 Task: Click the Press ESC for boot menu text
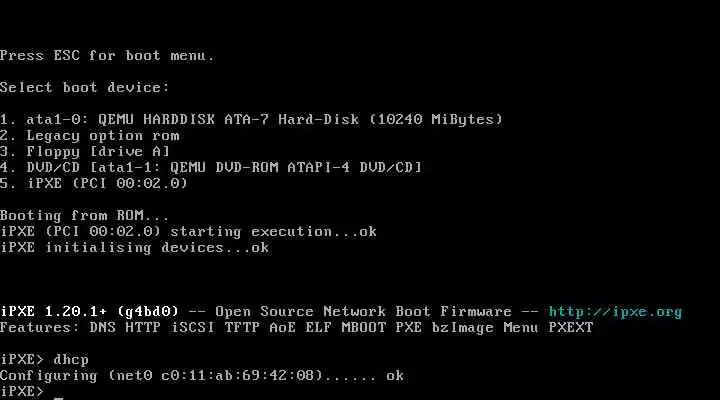[107, 56]
